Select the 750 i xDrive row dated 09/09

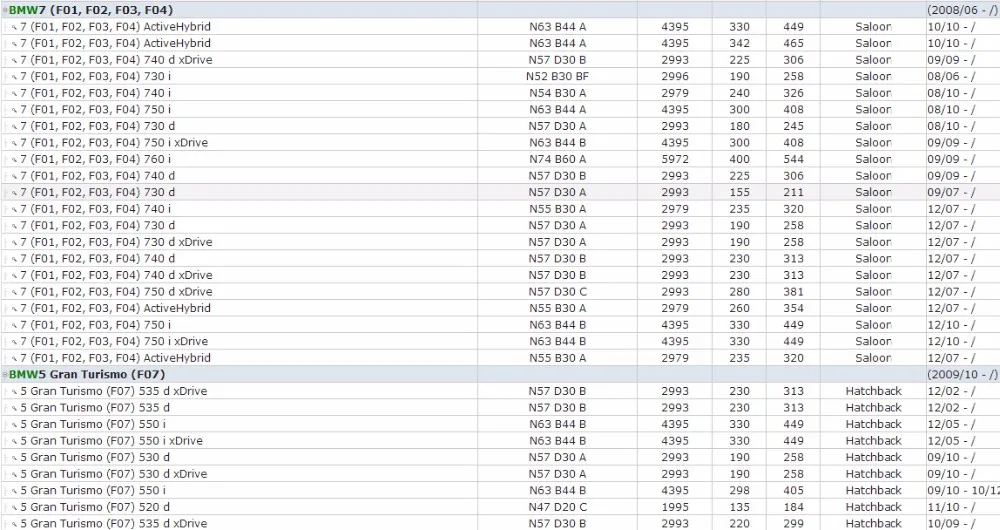(x=500, y=143)
